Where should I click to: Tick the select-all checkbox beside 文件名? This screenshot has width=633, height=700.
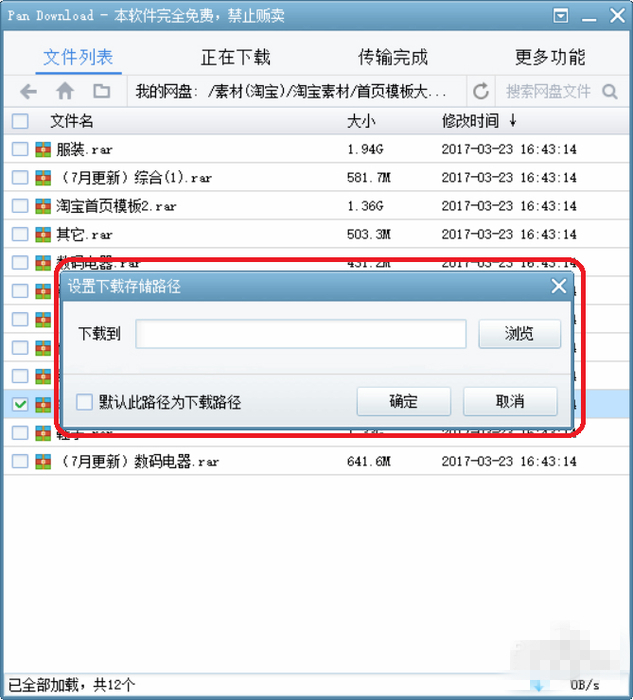click(20, 121)
